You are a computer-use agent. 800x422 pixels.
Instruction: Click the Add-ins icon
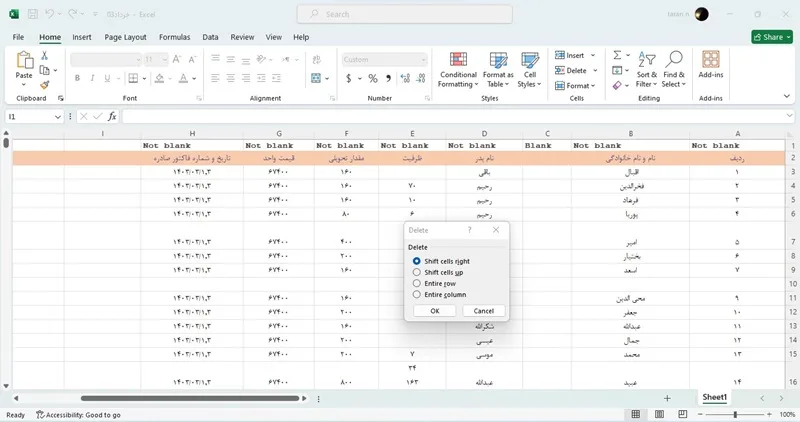[711, 59]
